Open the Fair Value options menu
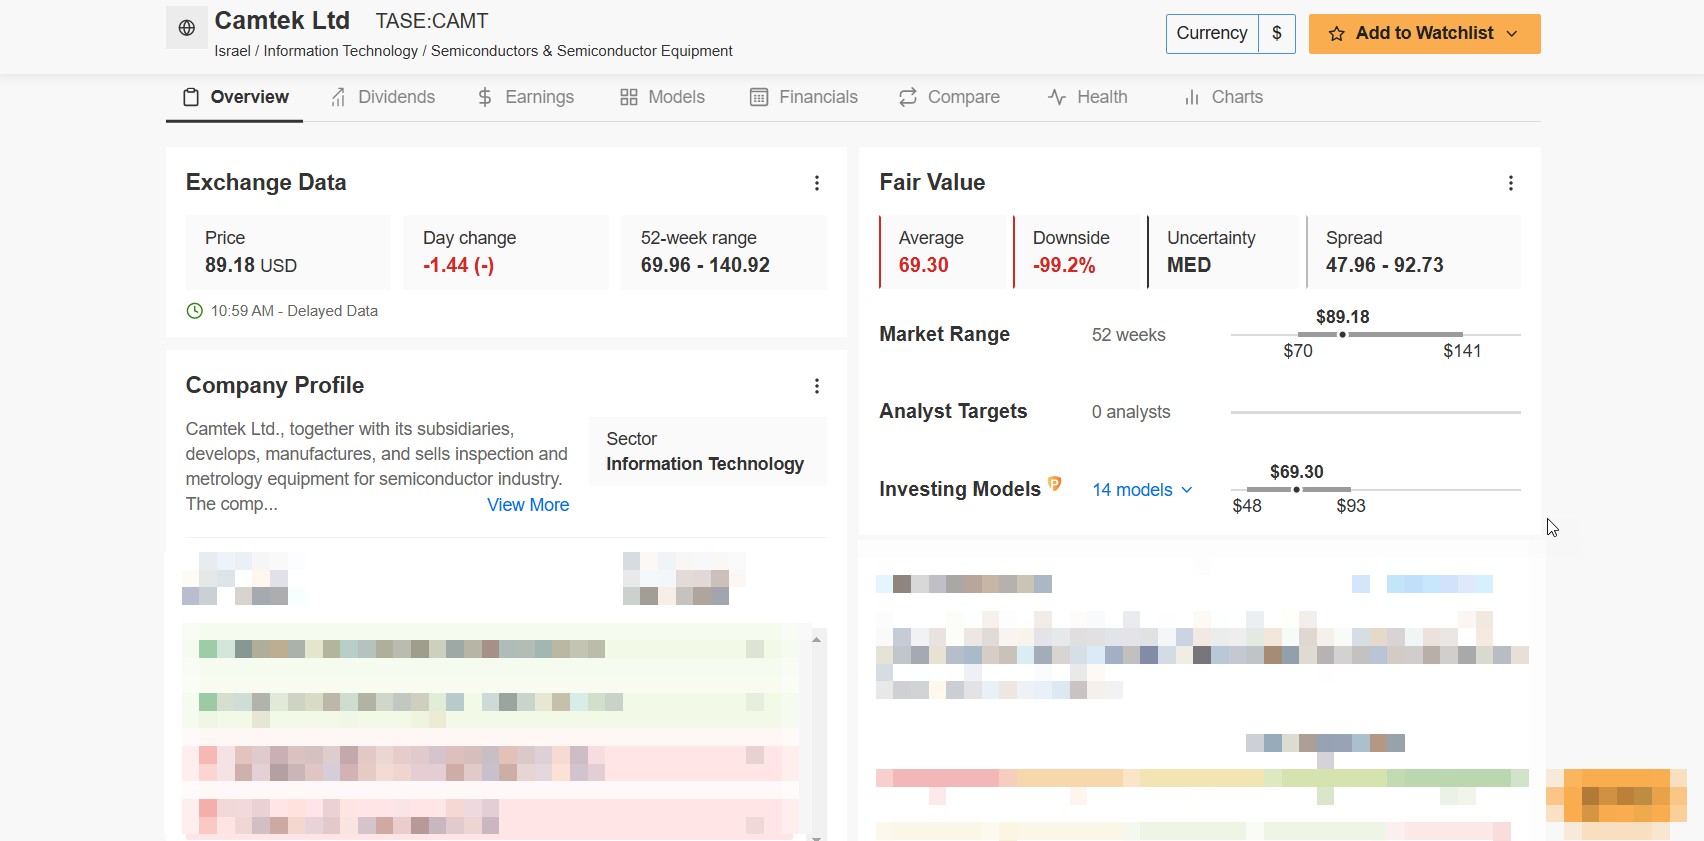 tap(1511, 183)
